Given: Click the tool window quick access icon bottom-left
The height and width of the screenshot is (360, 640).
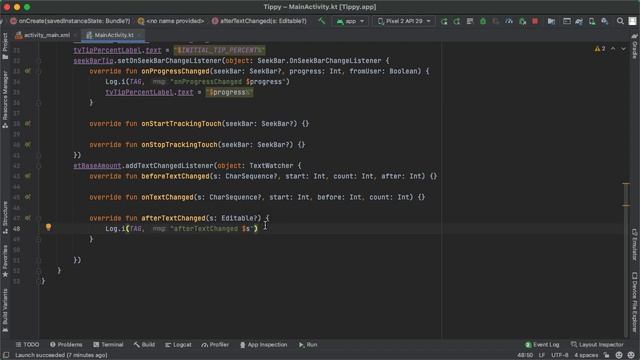Looking at the screenshot, I should click(x=6, y=355).
